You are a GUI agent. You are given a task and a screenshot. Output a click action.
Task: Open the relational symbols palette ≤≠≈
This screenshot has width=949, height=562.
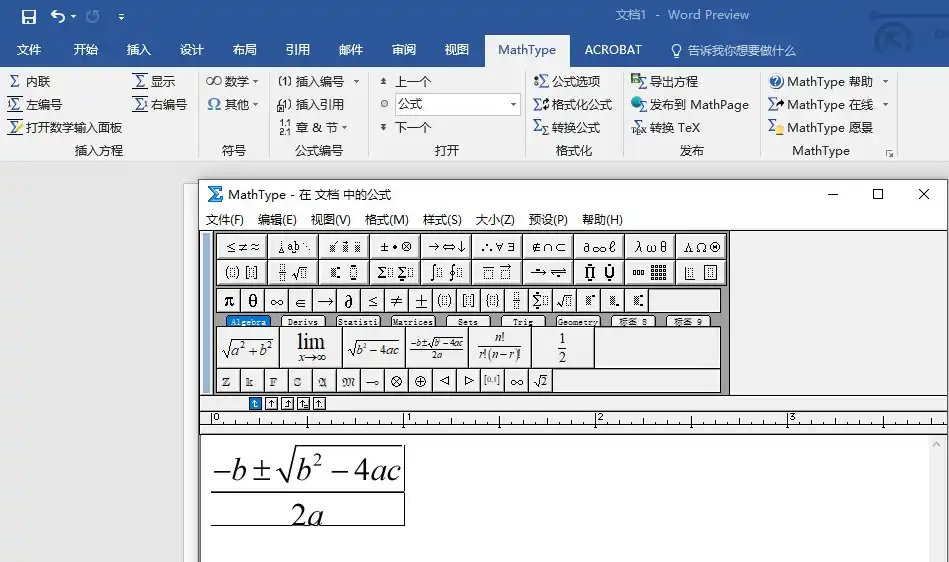(x=242, y=246)
